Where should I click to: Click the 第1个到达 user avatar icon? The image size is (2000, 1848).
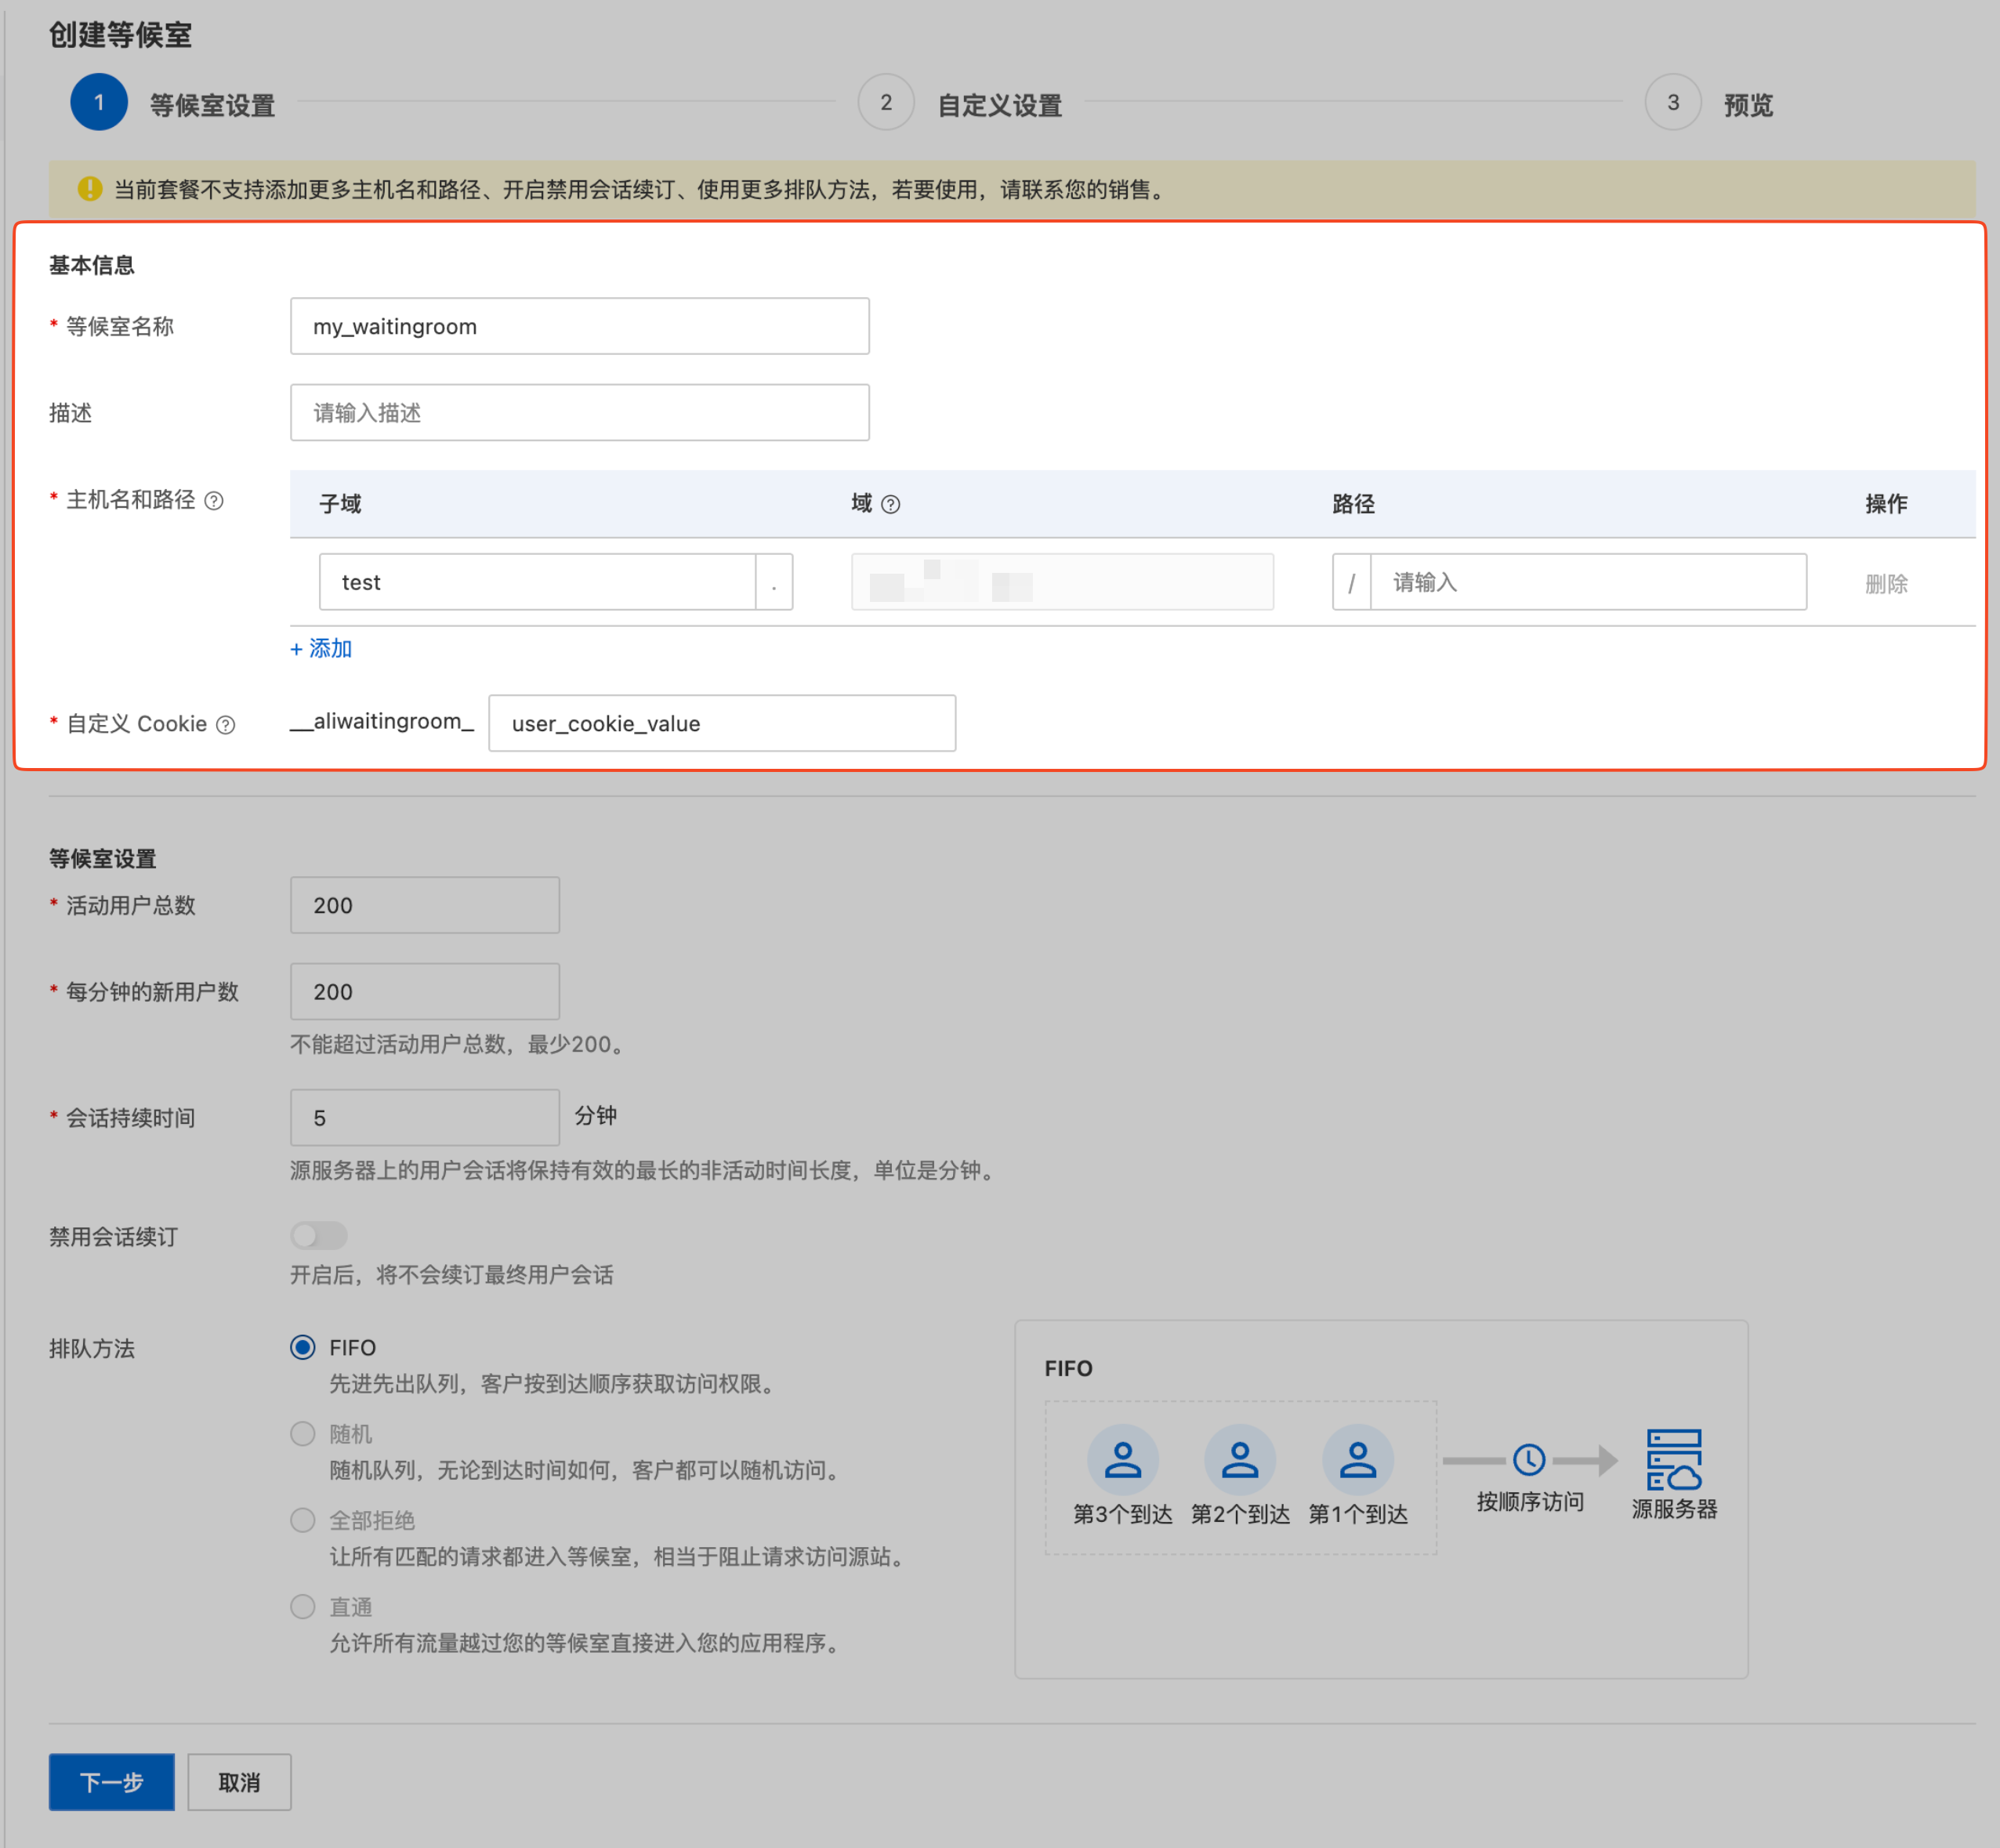1357,1459
